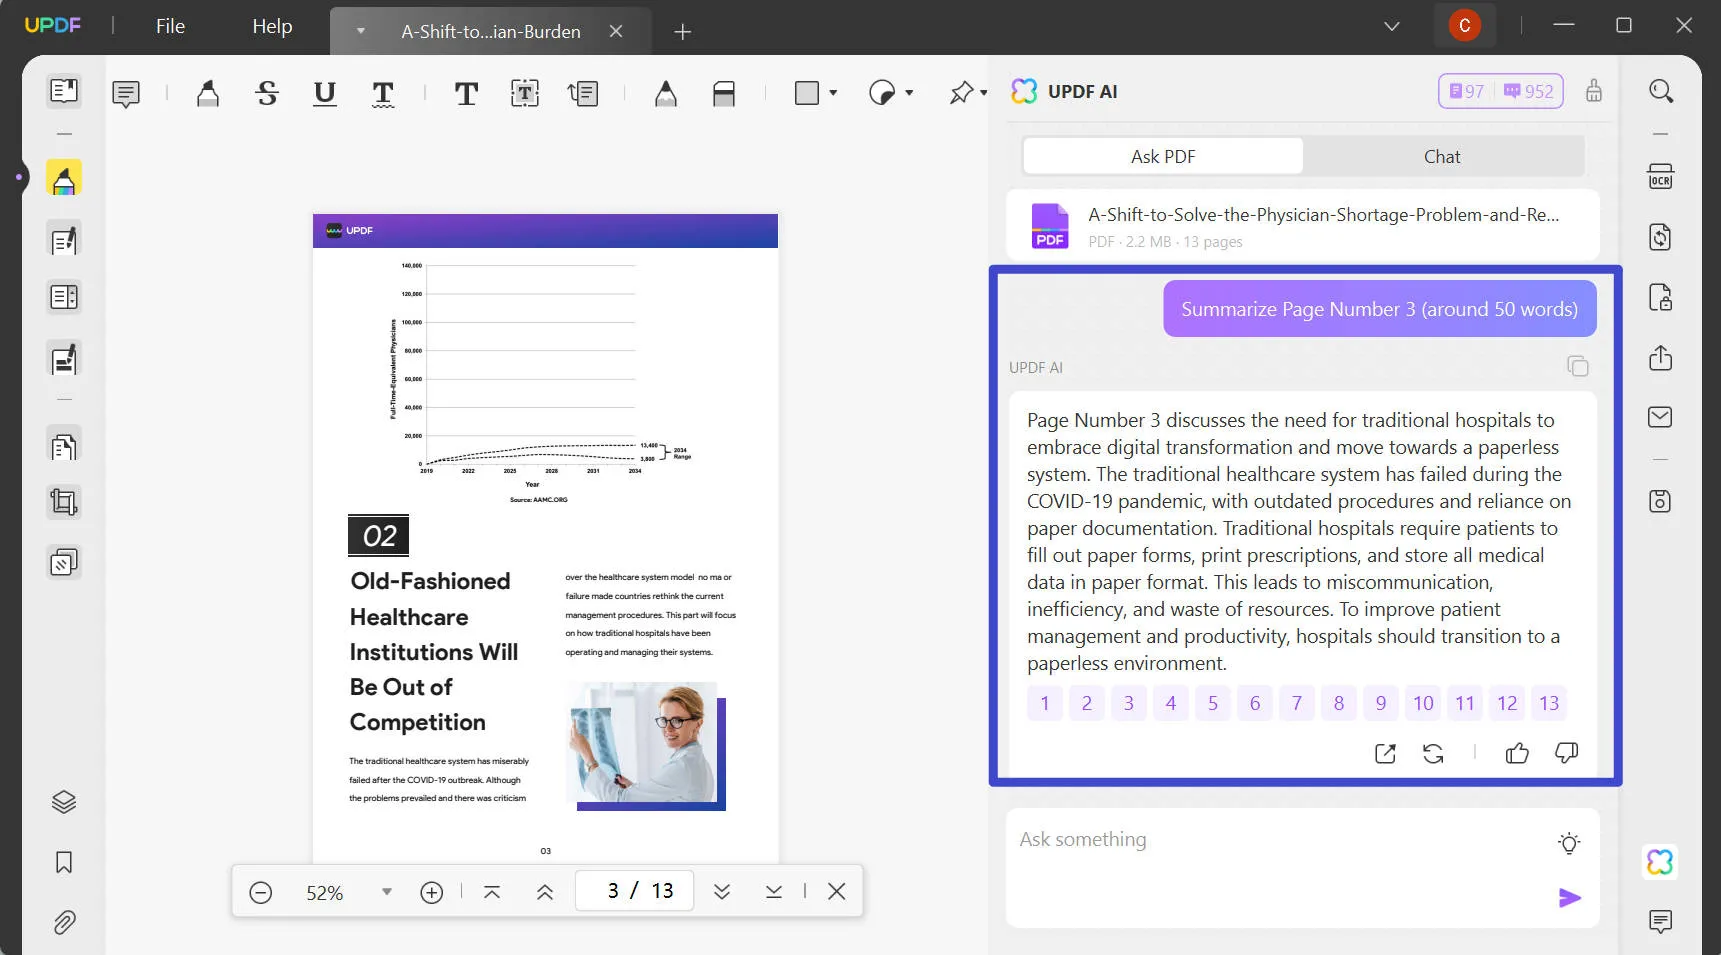The height and width of the screenshot is (955, 1721).
Task: Open the Organize pages icon in left sidebar
Action: click(64, 446)
